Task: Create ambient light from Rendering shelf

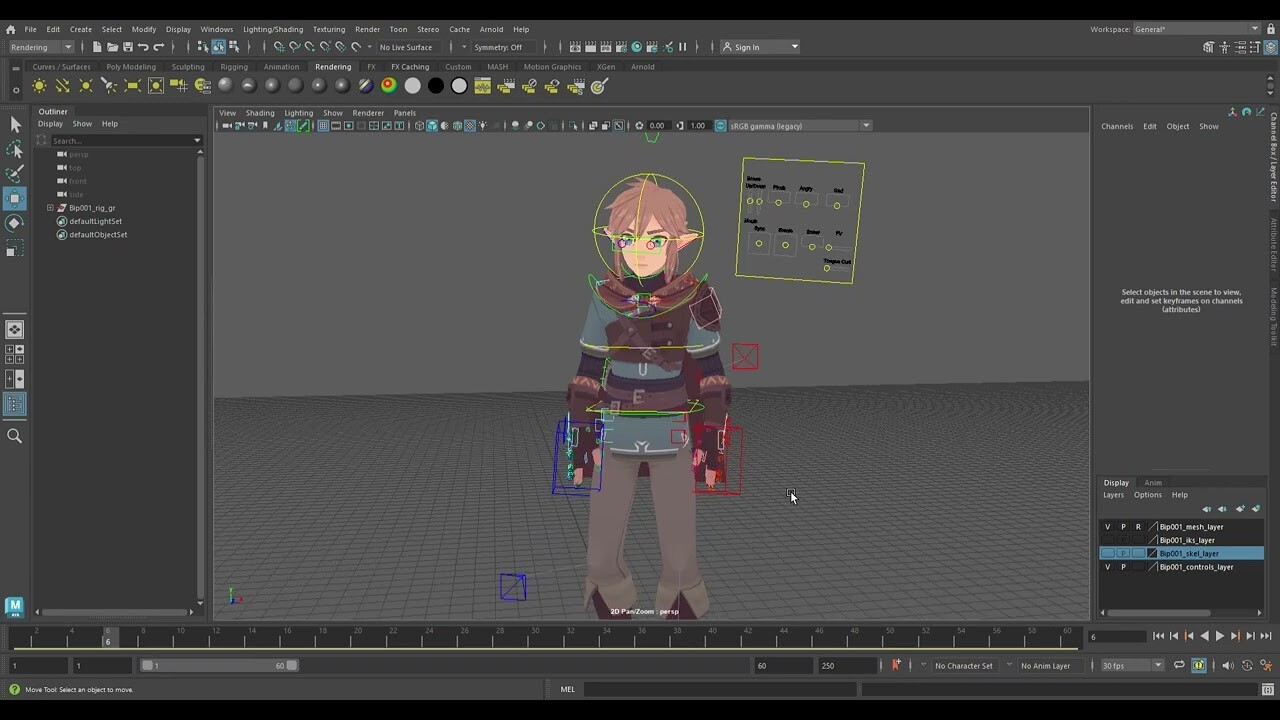Action: [x=39, y=86]
